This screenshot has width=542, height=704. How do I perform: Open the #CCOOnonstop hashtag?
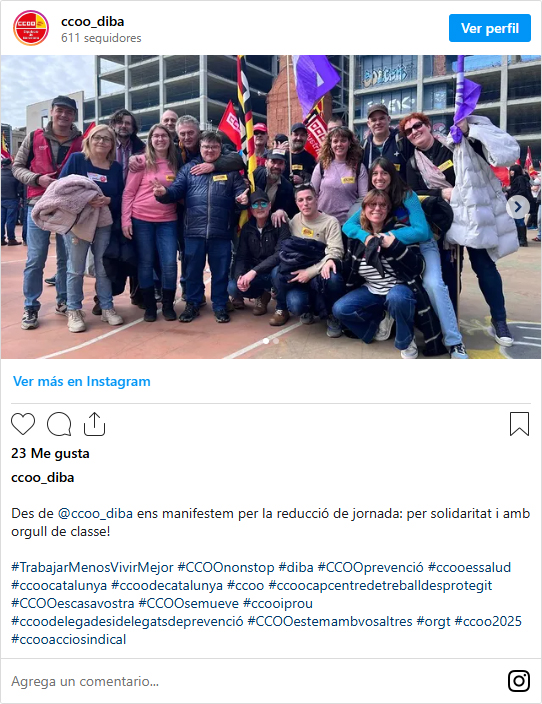pyautogui.click(x=226, y=567)
